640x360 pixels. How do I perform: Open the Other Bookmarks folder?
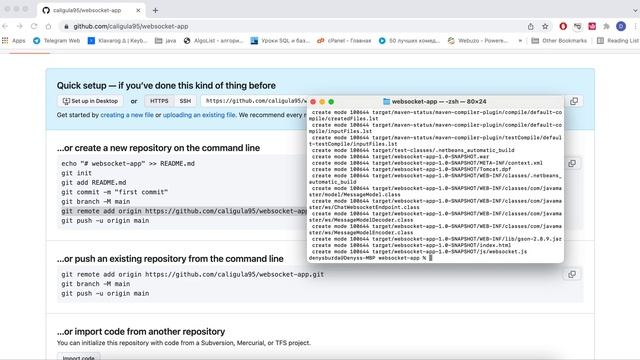click(559, 40)
